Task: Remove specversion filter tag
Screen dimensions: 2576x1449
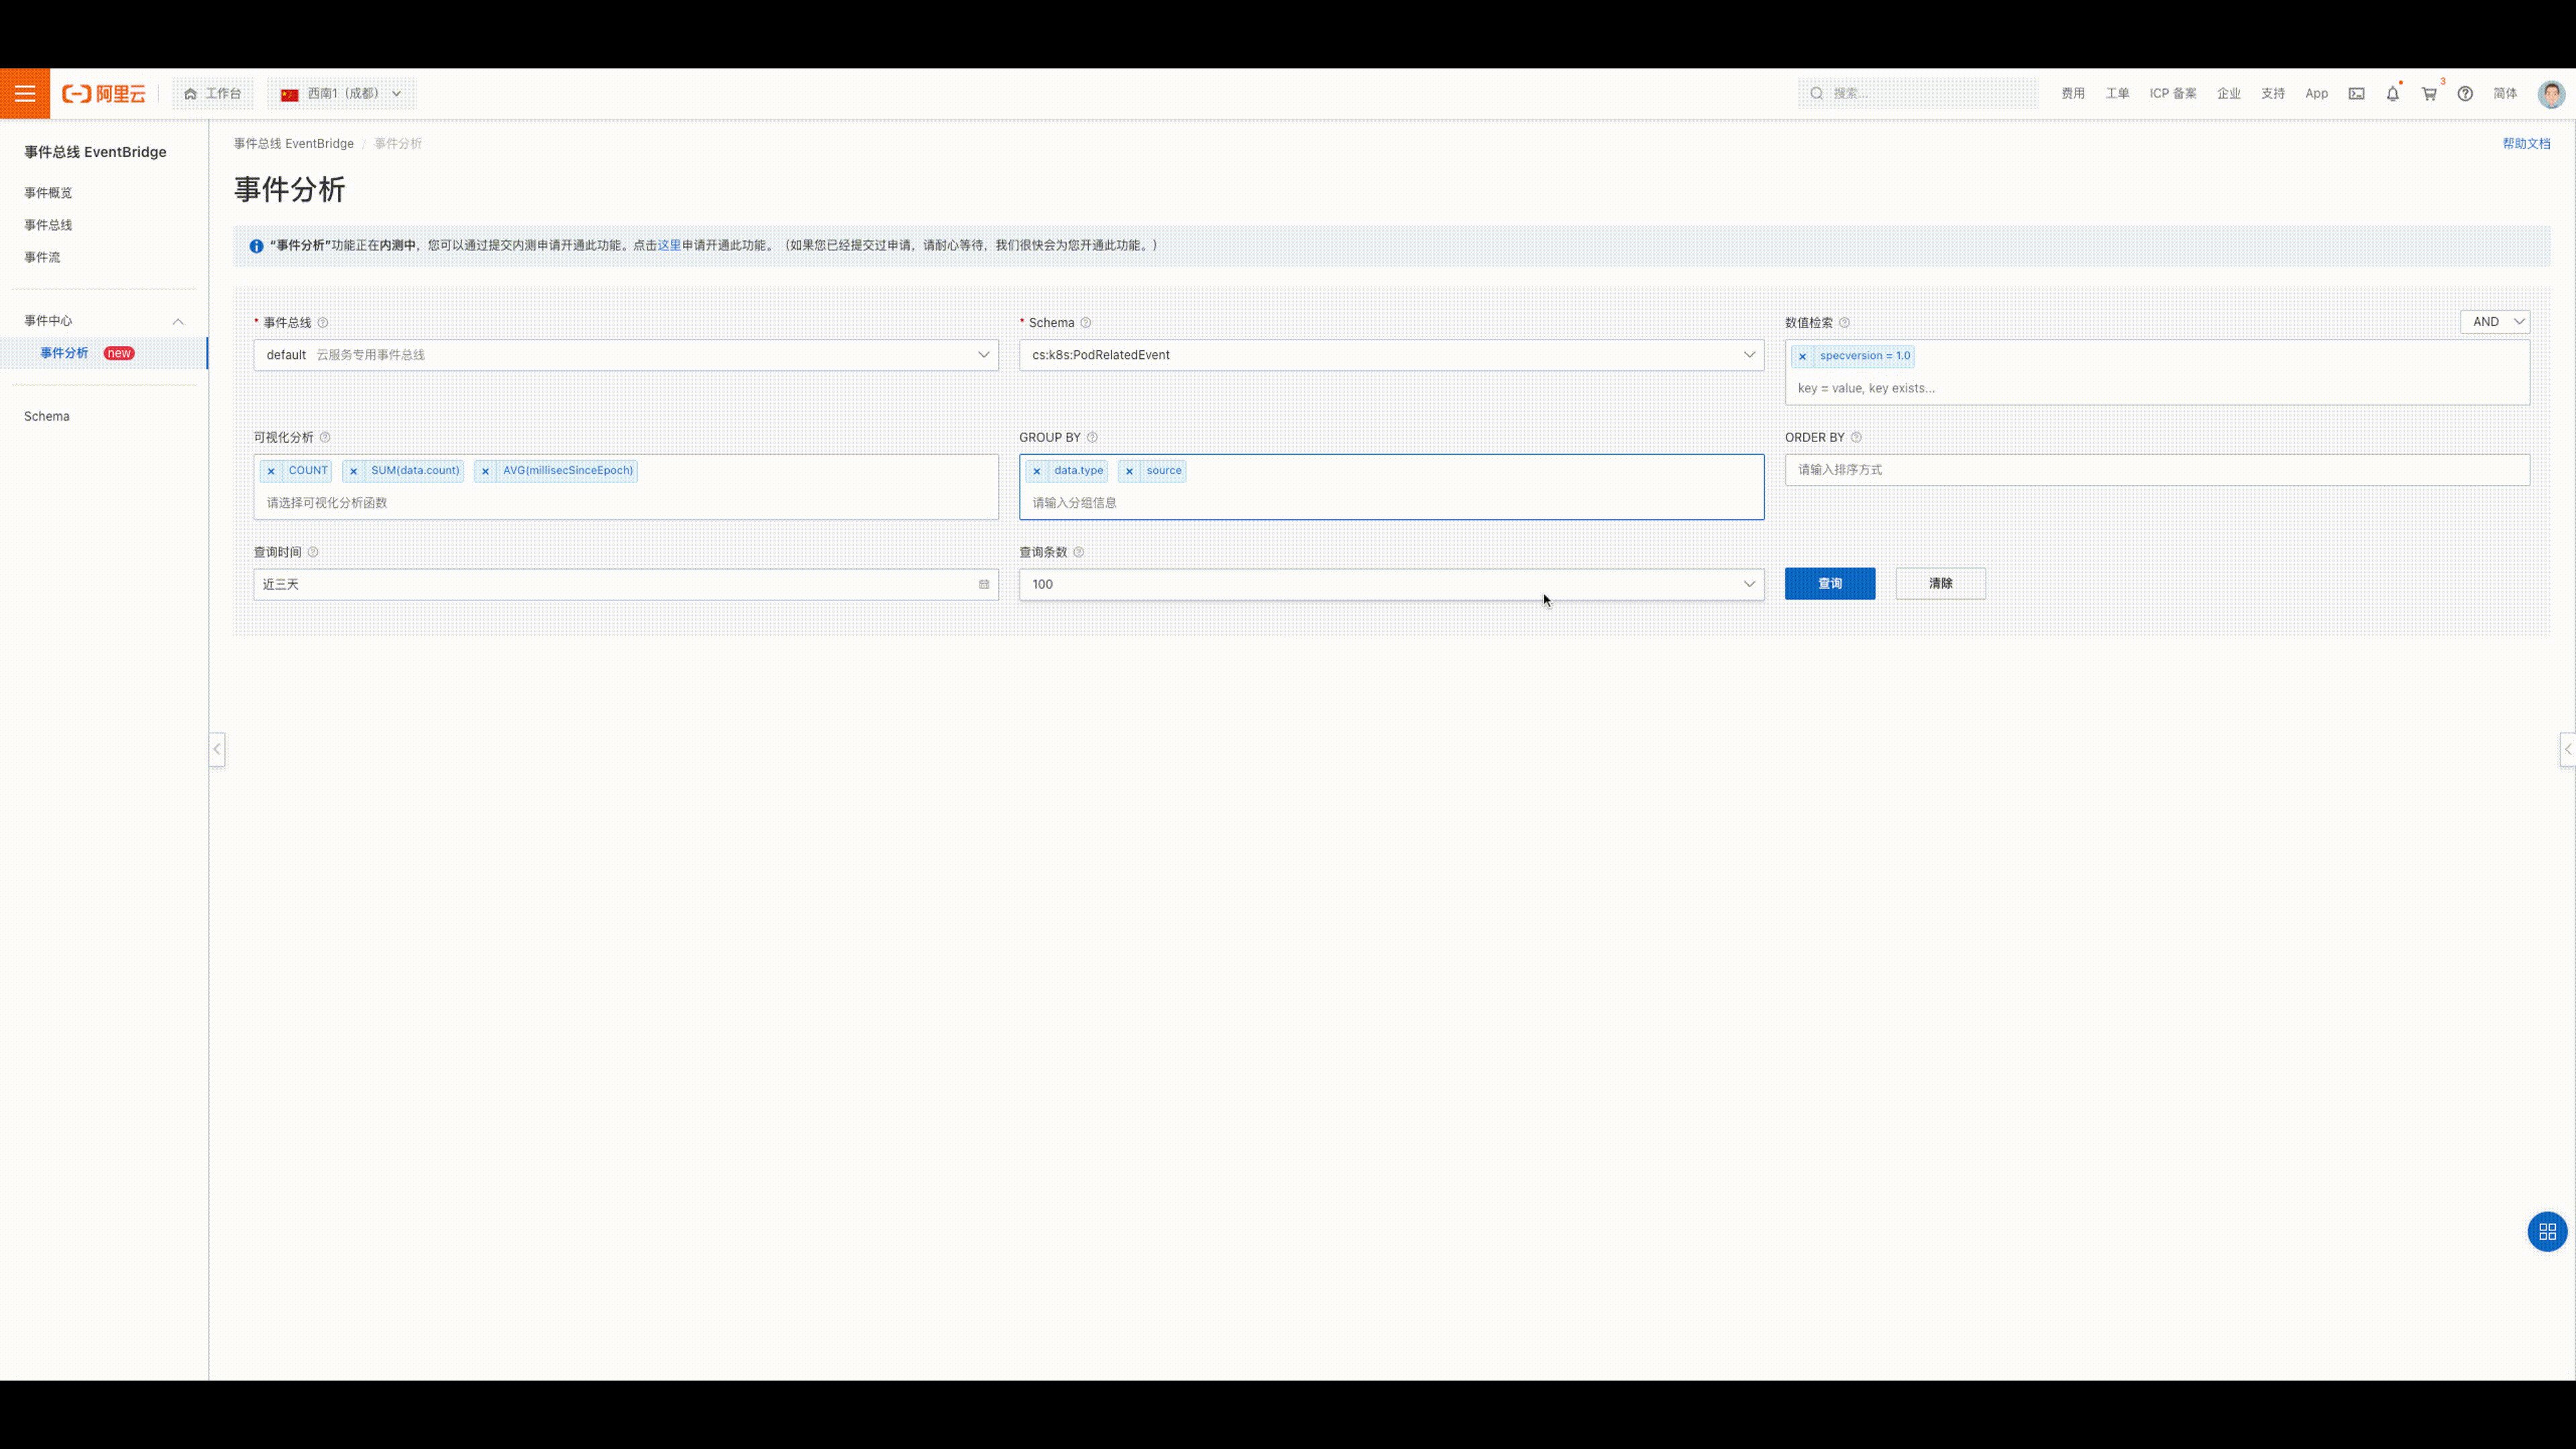Action: 1803,356
